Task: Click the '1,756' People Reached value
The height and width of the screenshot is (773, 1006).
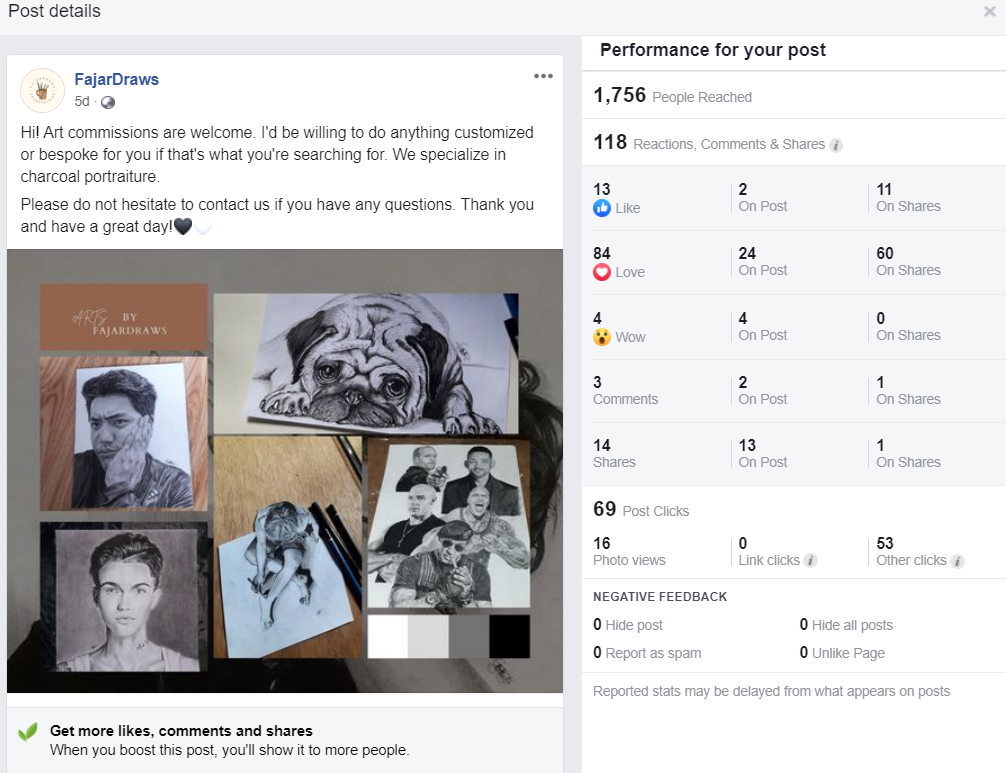Action: click(x=619, y=96)
